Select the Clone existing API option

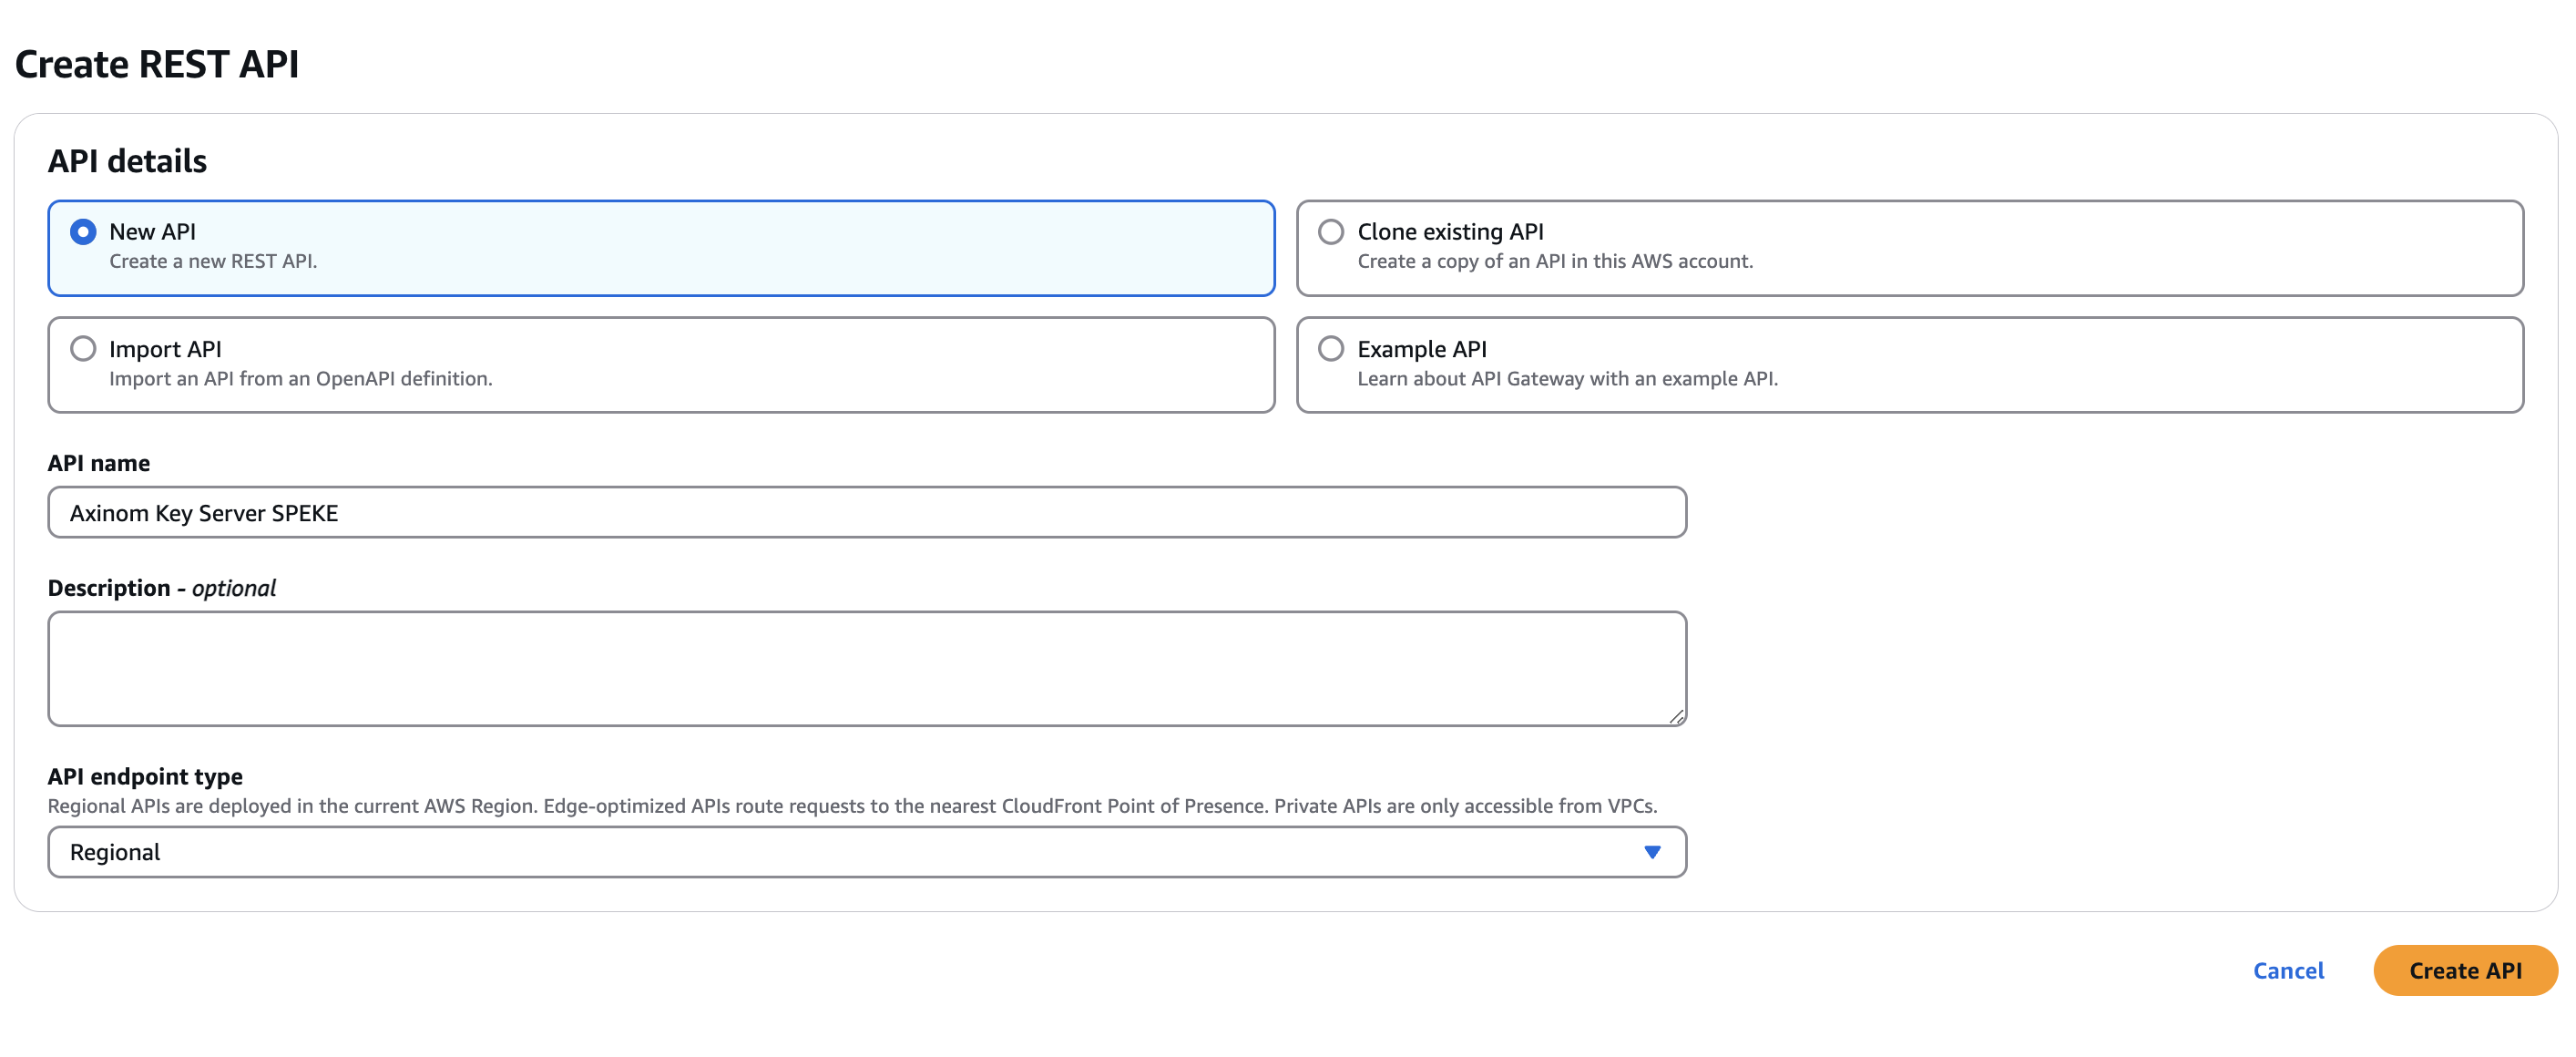coord(1330,232)
